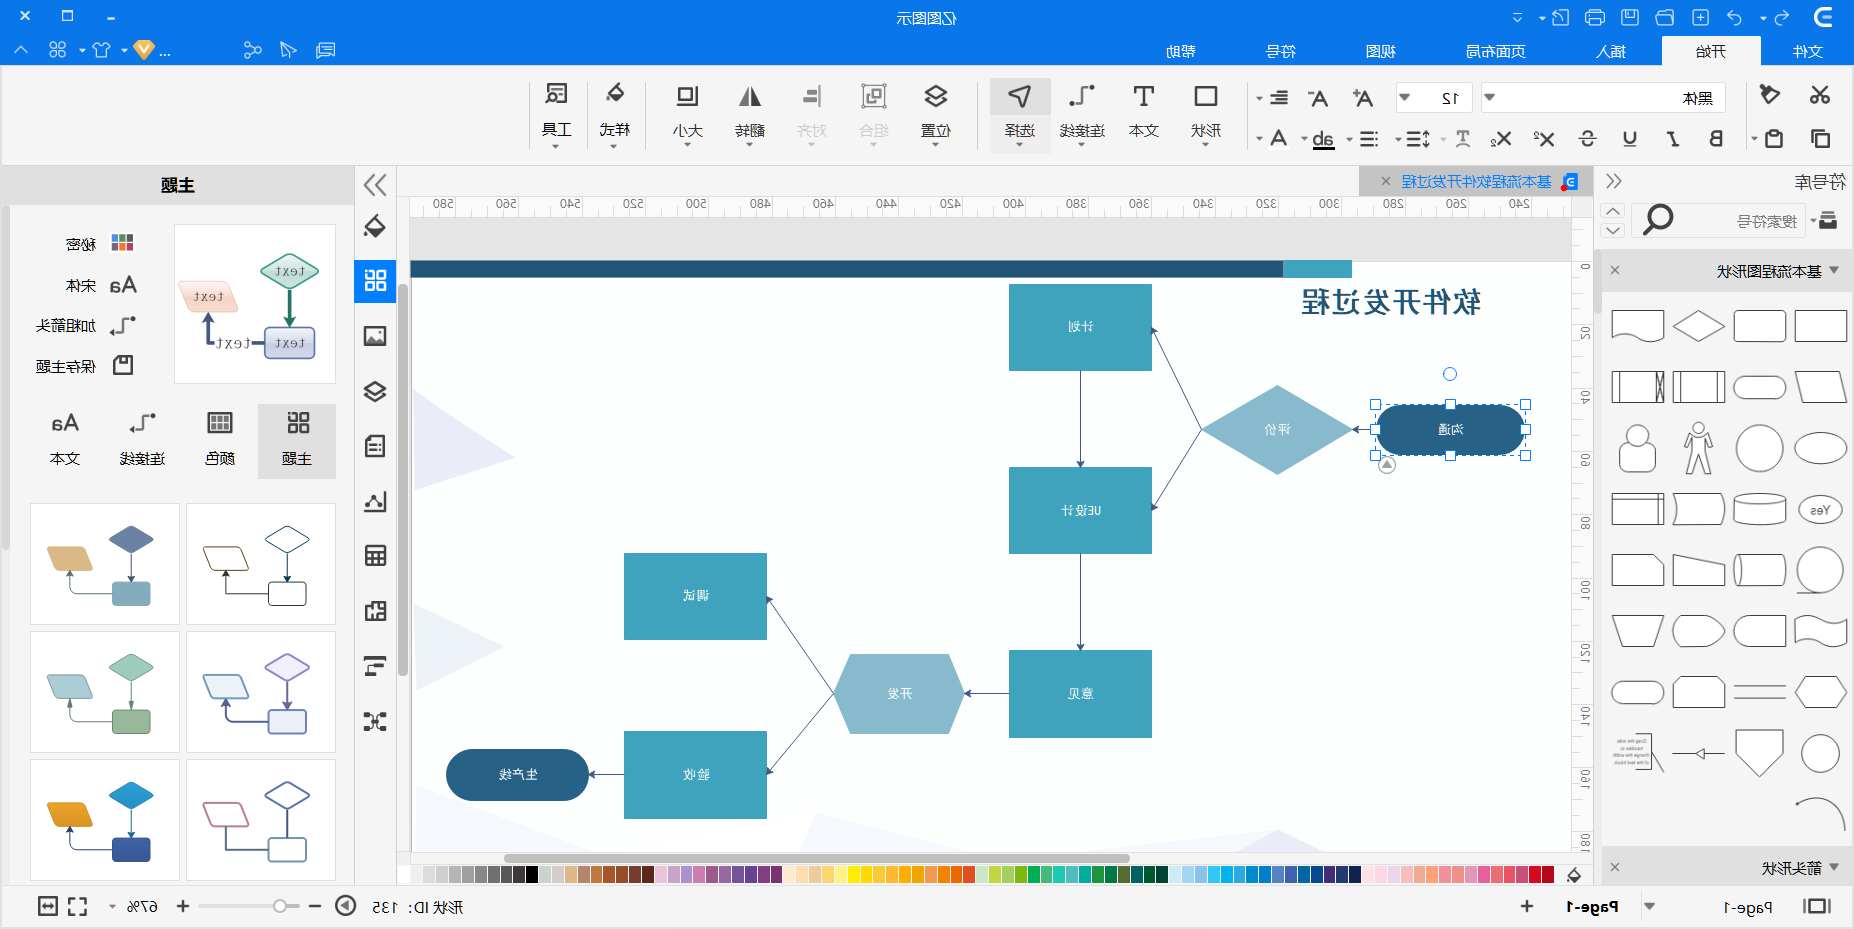Toggle Bold formatting

click(x=1716, y=138)
